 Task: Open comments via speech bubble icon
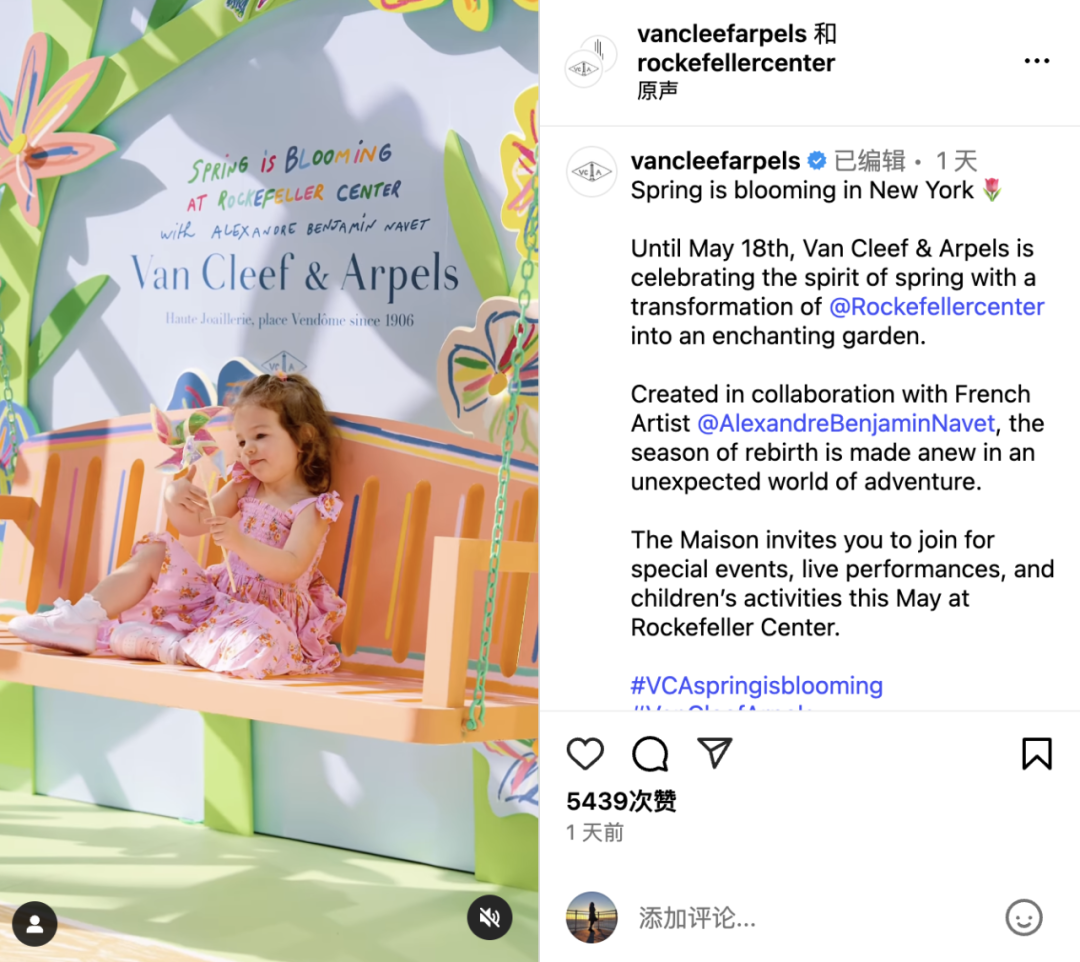coord(650,753)
